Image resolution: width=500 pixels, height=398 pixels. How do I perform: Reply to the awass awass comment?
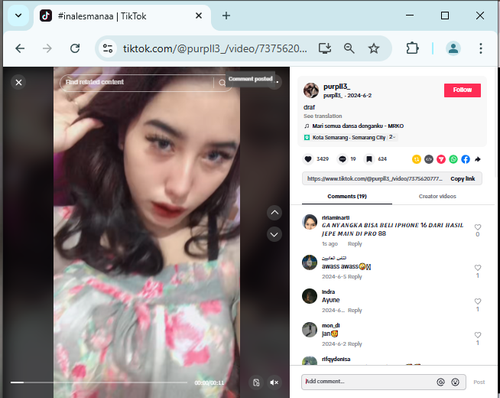click(355, 277)
